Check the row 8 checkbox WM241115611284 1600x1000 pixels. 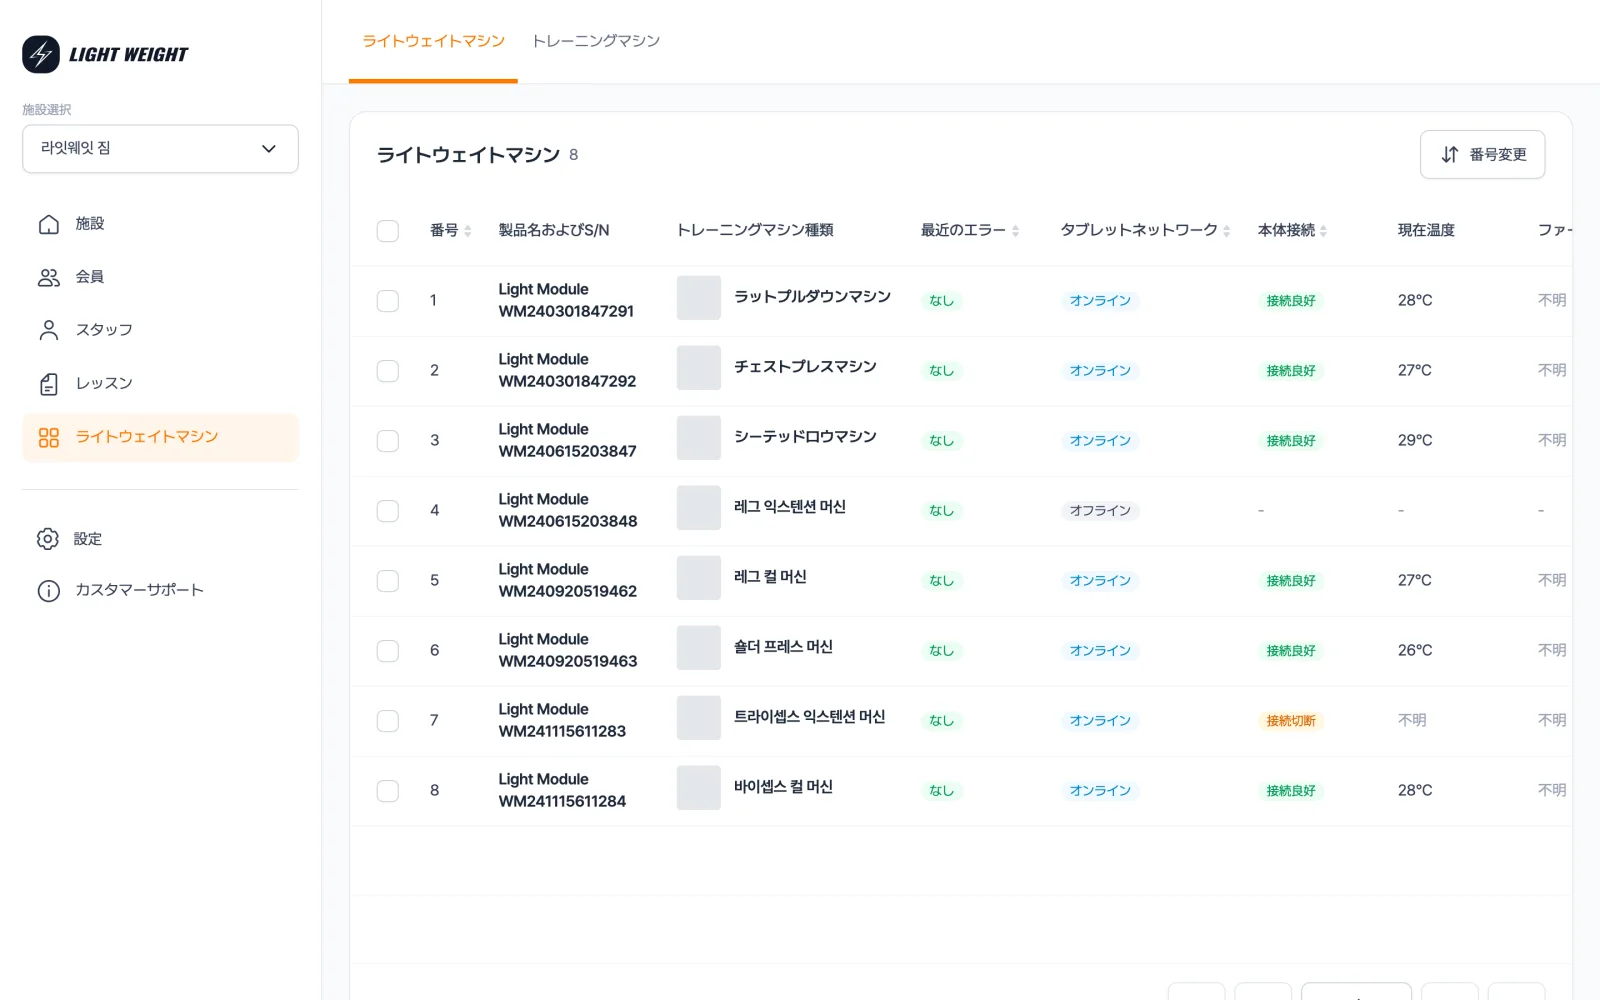[388, 791]
